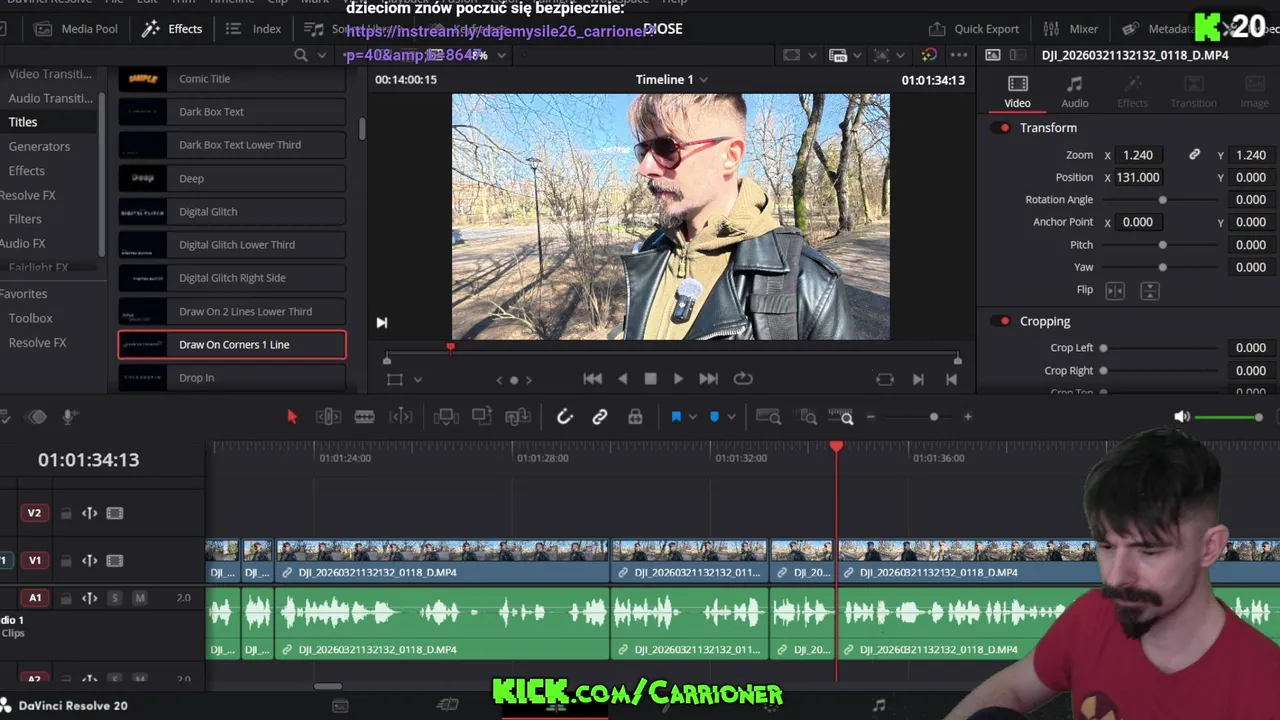Disable the V1 video track filmstrip

[x=115, y=561]
